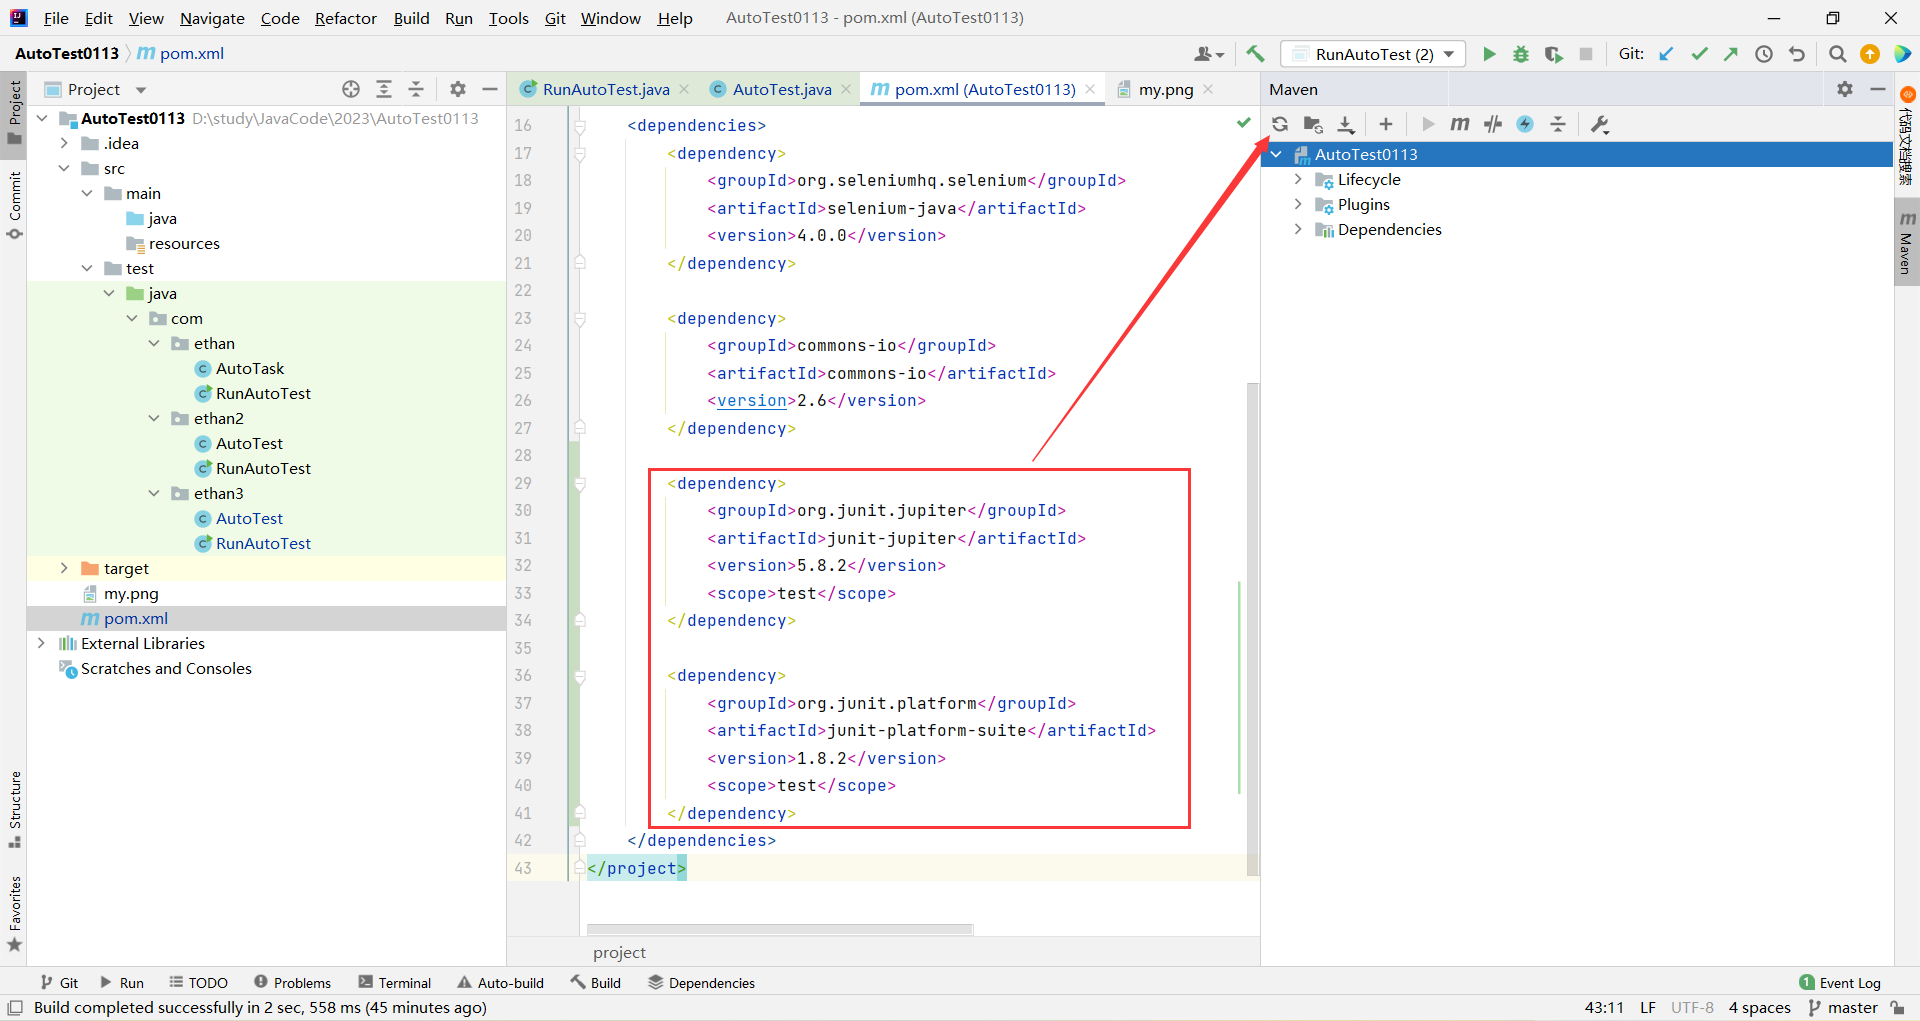Screen dimensions: 1920x1021
Task: Download Sources and Documentation in Maven
Action: click(x=1346, y=124)
